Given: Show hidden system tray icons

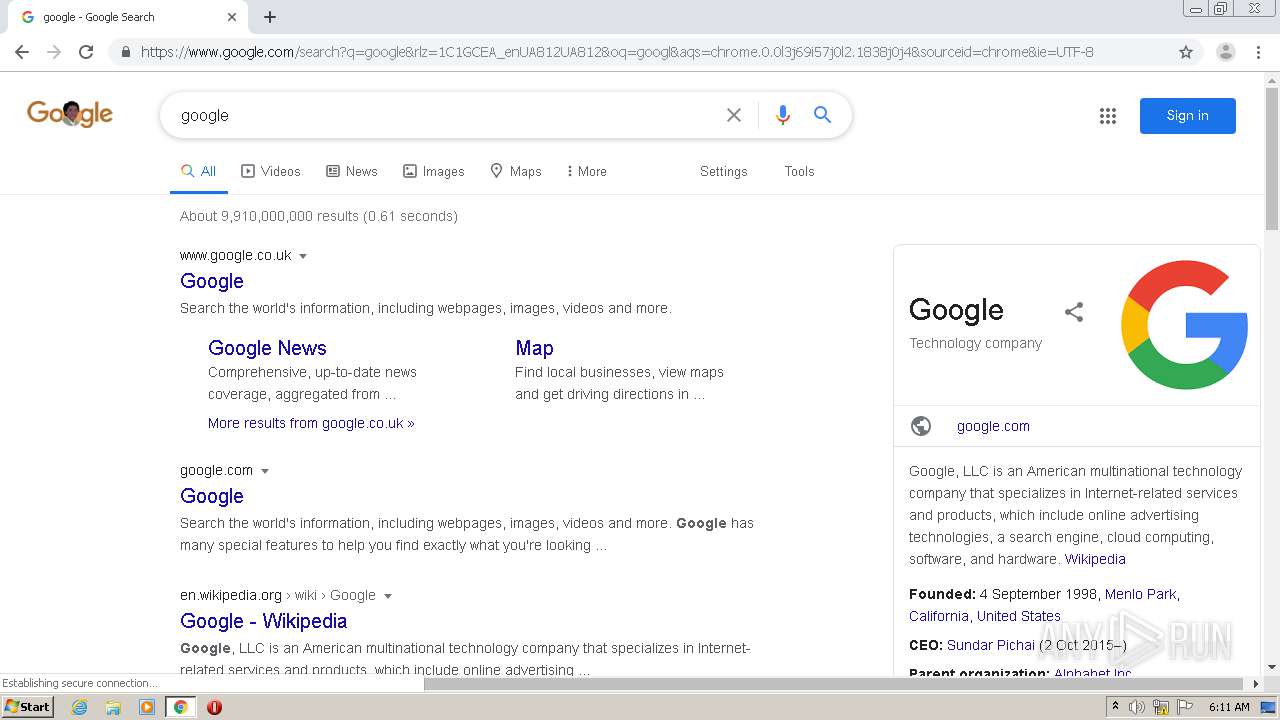Looking at the screenshot, I should 1115,707.
